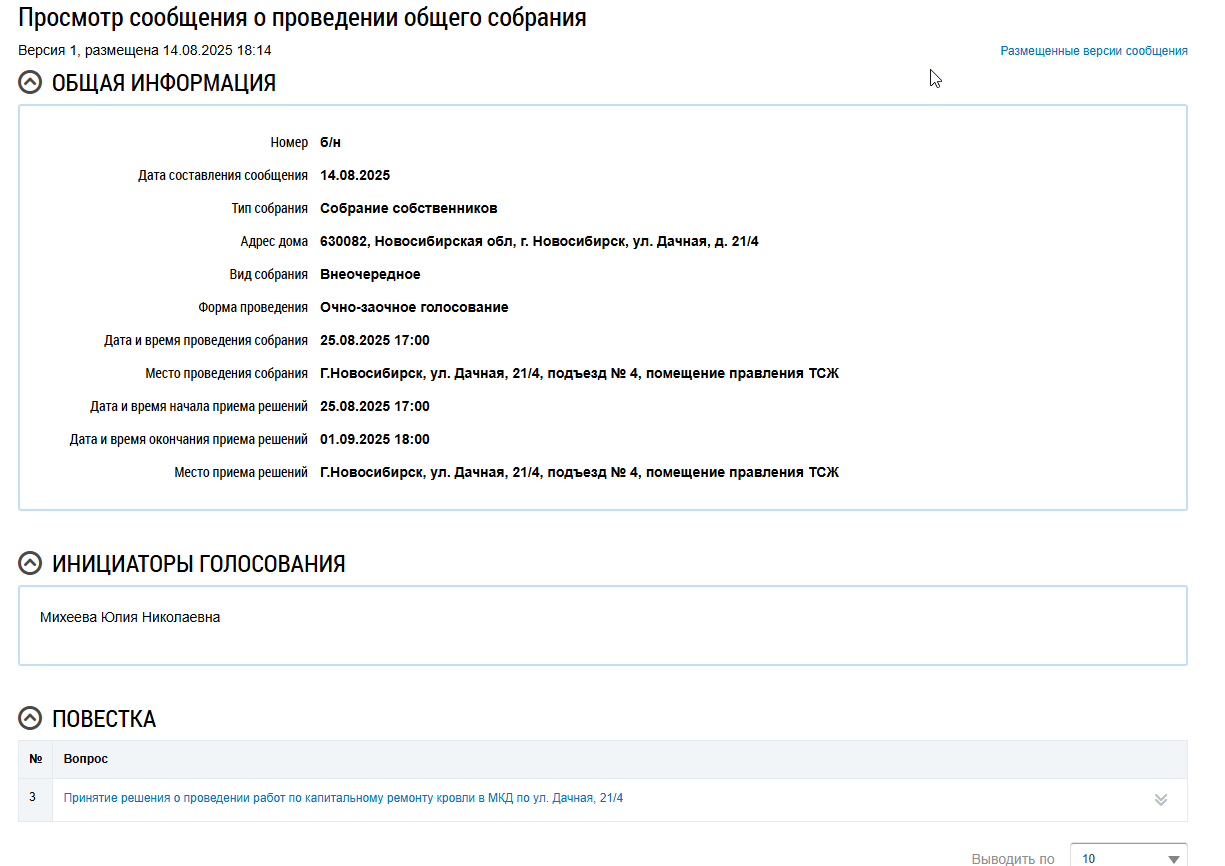The height and width of the screenshot is (866, 1225).
Task: Select message date value 14.08.2025
Action: tap(355, 176)
